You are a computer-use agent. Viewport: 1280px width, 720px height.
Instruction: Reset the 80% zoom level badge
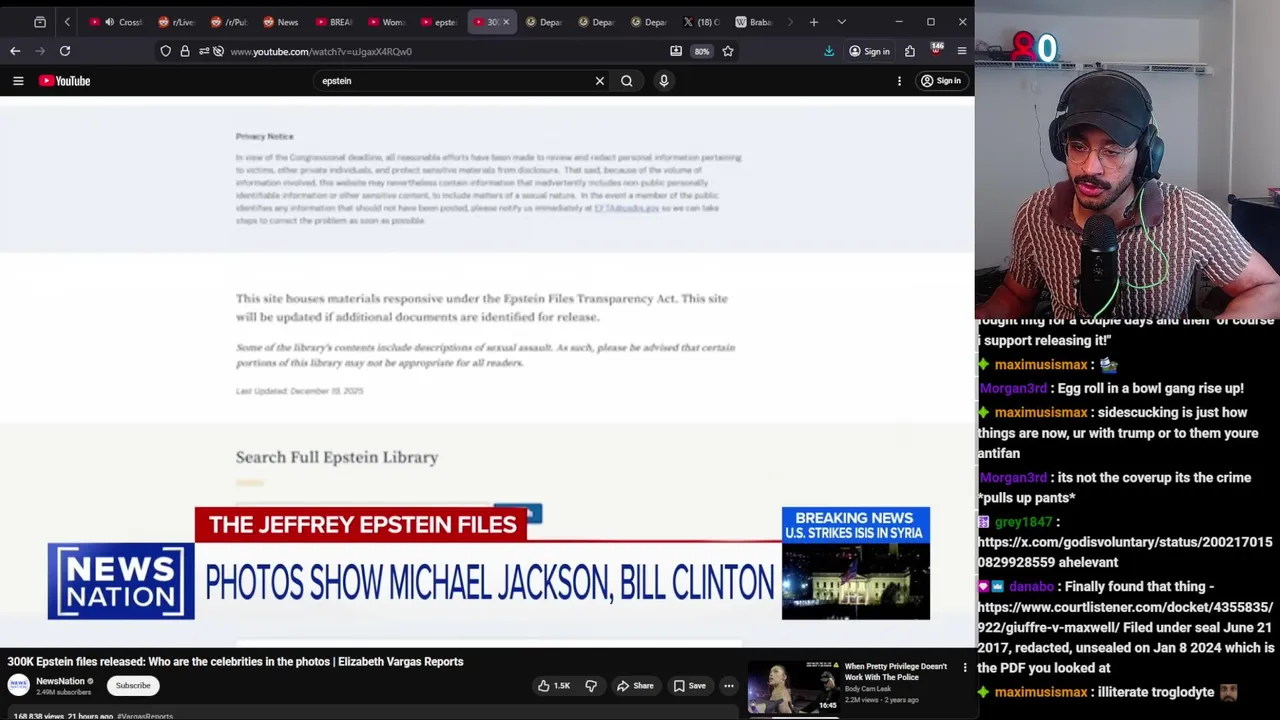click(702, 51)
